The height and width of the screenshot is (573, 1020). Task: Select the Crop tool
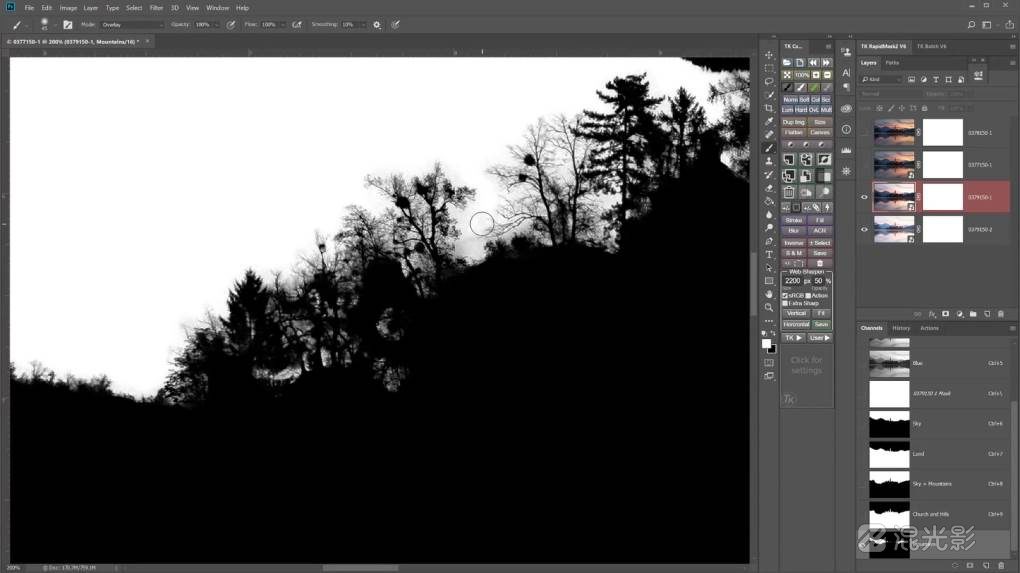[769, 109]
